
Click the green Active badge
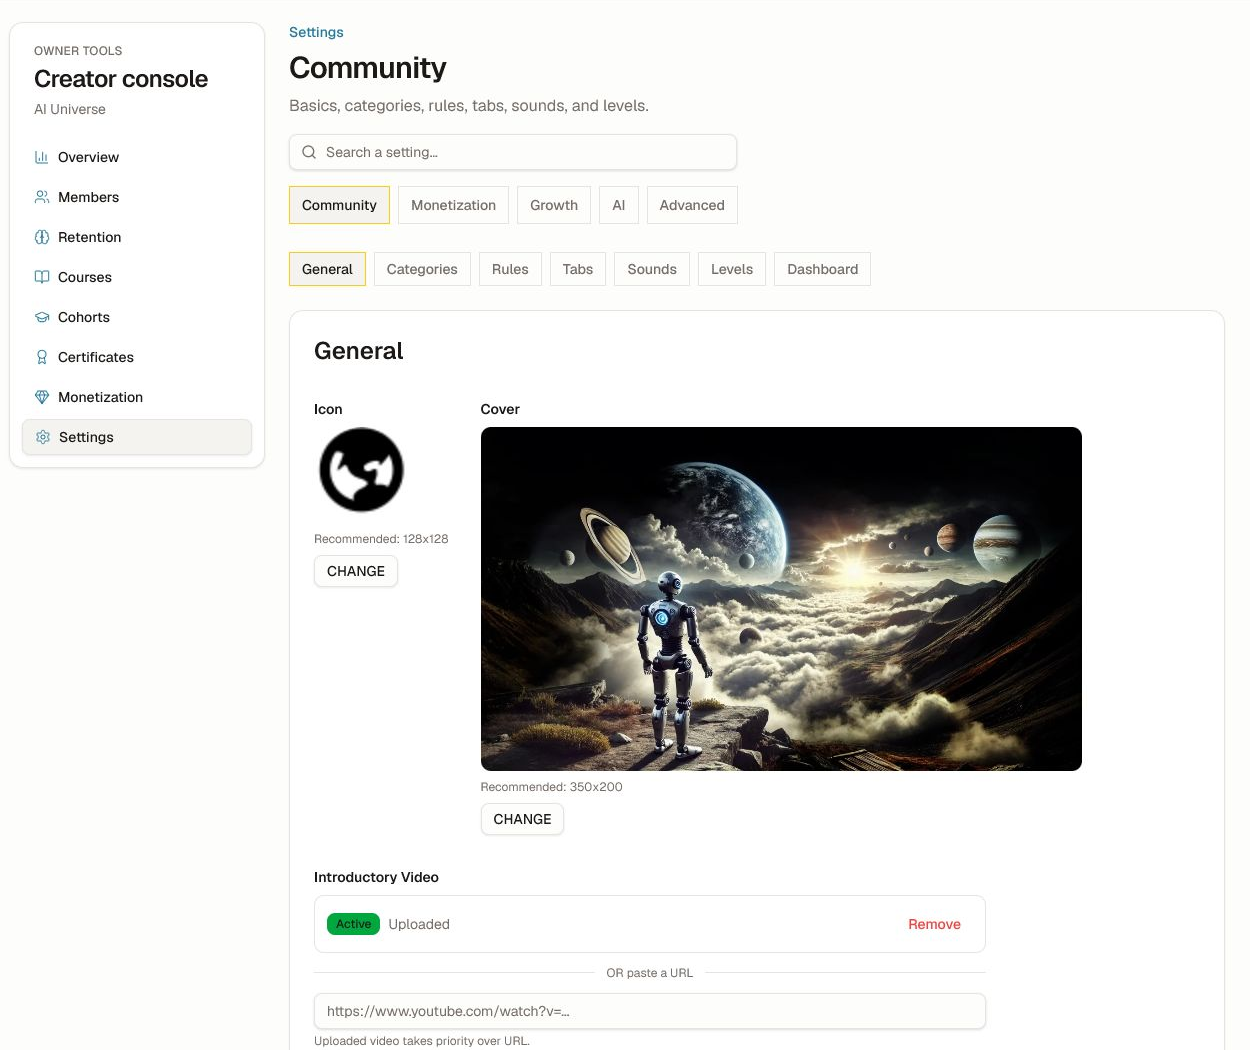pos(353,924)
